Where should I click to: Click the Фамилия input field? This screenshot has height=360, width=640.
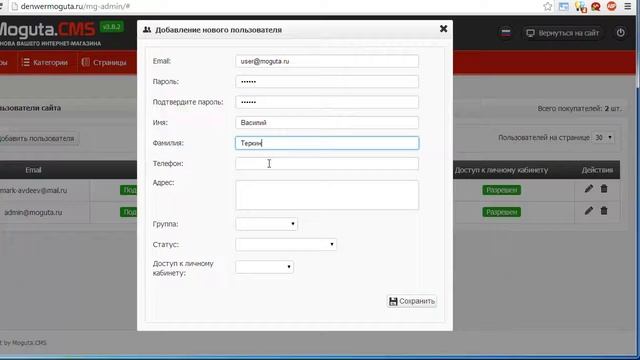327,143
